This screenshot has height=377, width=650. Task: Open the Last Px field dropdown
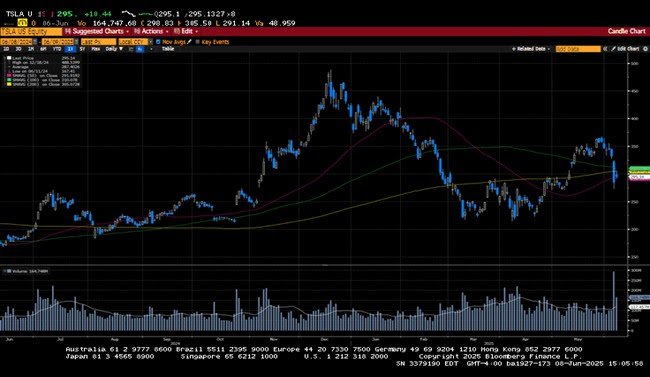[99, 42]
